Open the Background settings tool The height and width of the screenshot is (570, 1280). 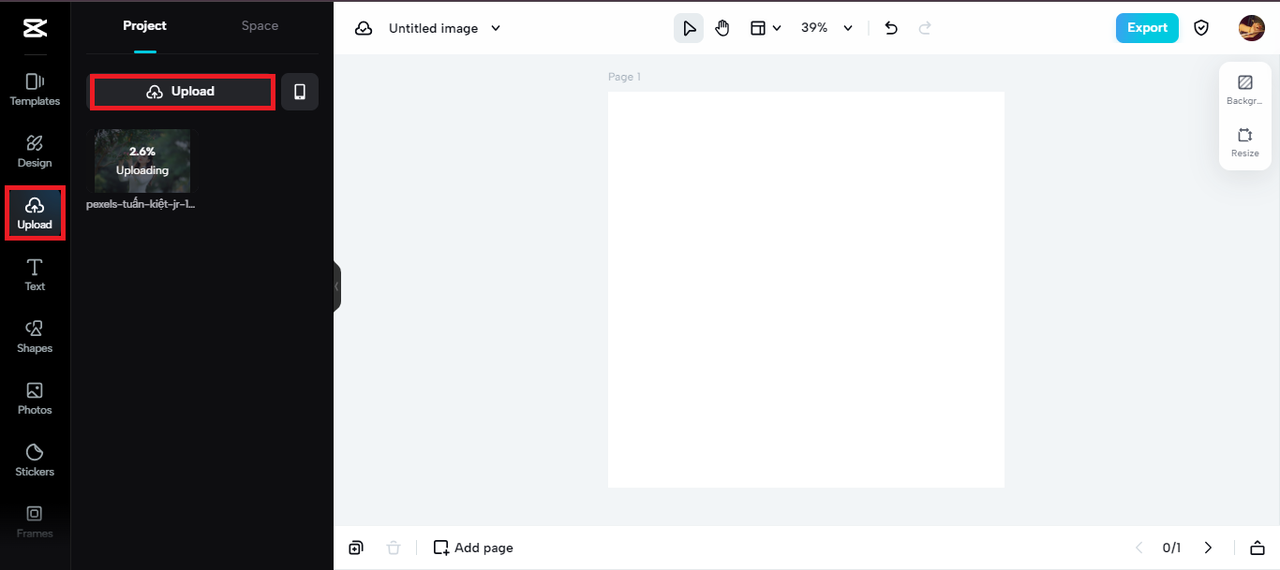[x=1245, y=90]
